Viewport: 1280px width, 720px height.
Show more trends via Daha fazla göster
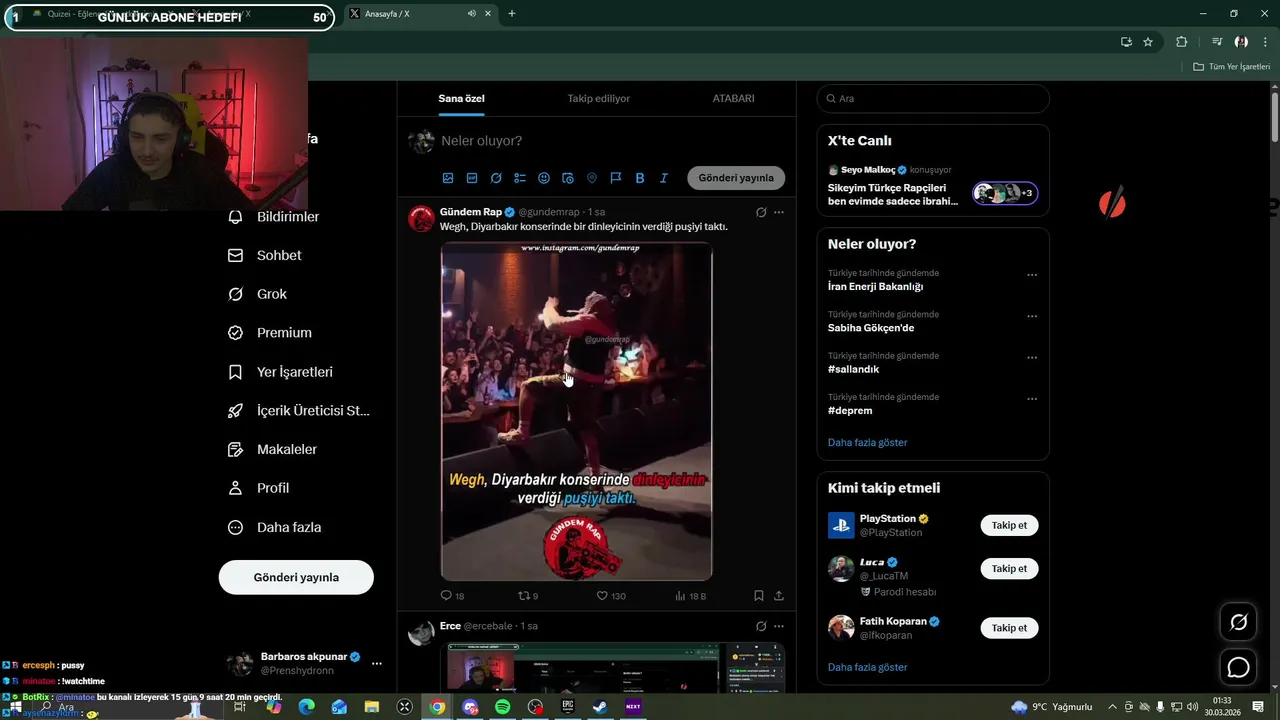[x=867, y=442]
